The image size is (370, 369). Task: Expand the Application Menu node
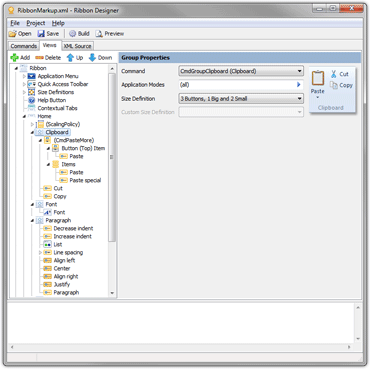tap(24, 76)
